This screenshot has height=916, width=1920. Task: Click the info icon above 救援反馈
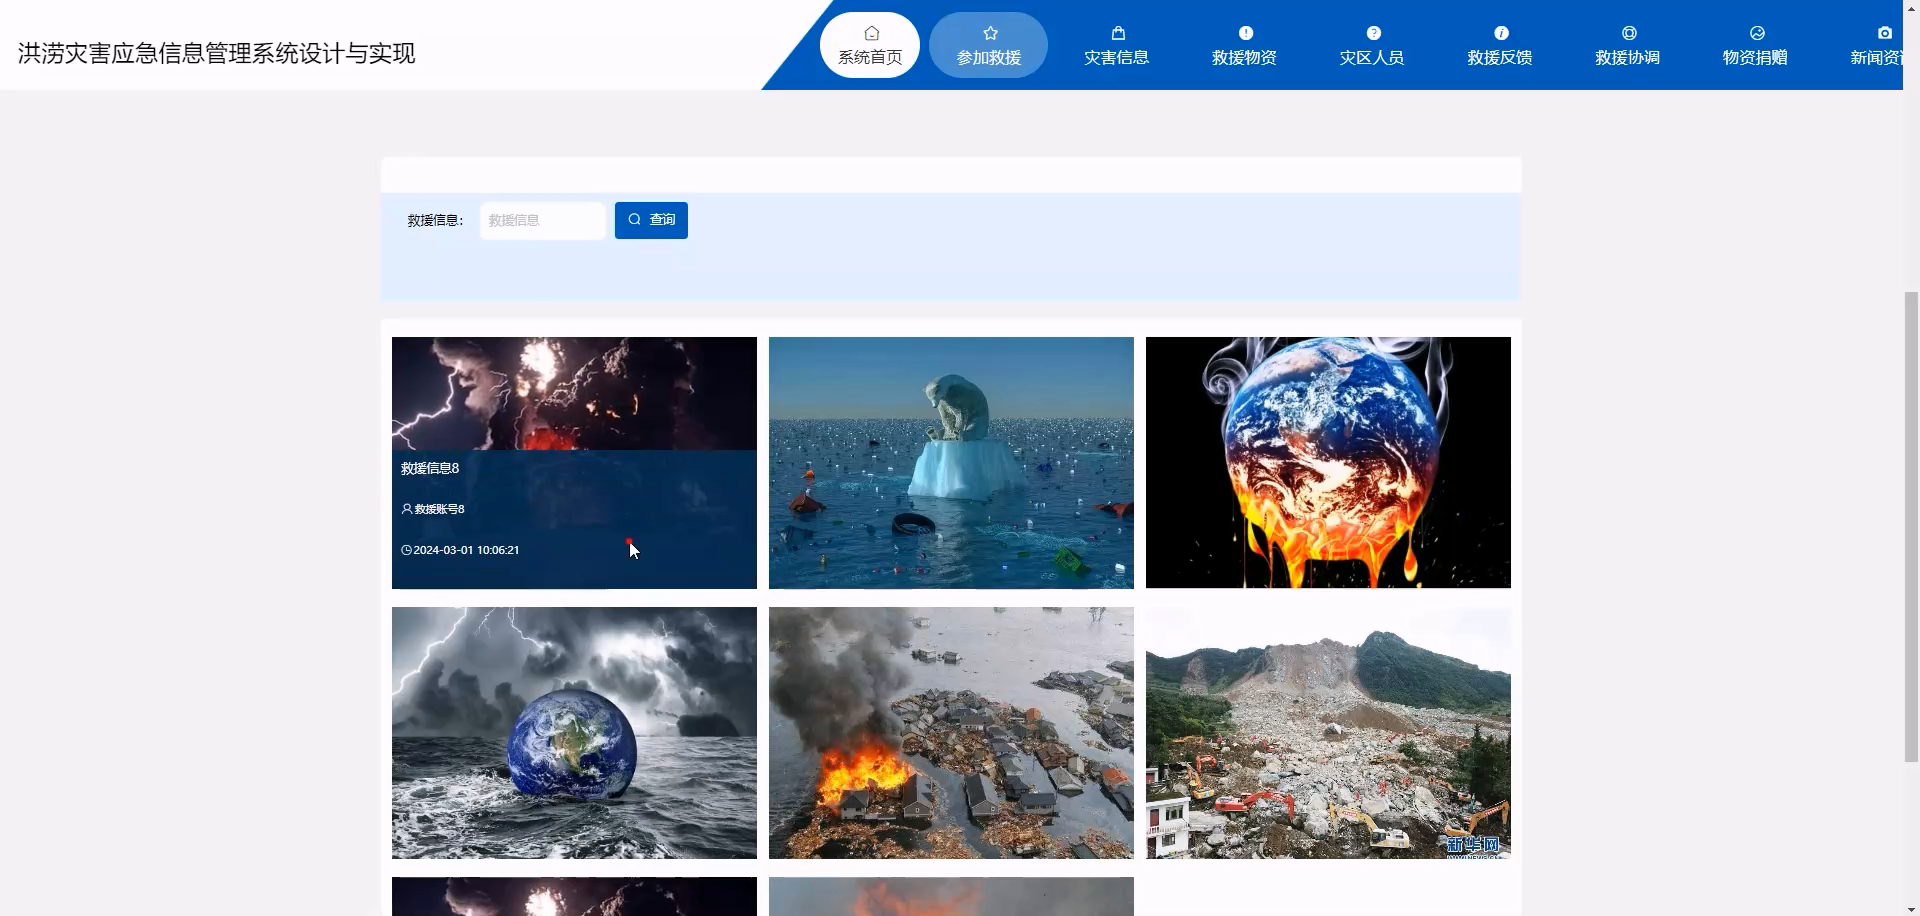(1501, 33)
